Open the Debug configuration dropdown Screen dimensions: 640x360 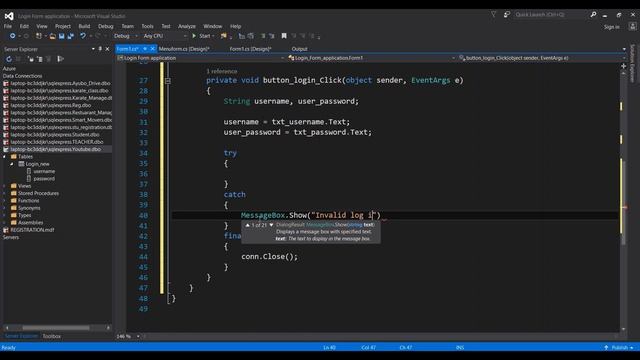[125, 36]
